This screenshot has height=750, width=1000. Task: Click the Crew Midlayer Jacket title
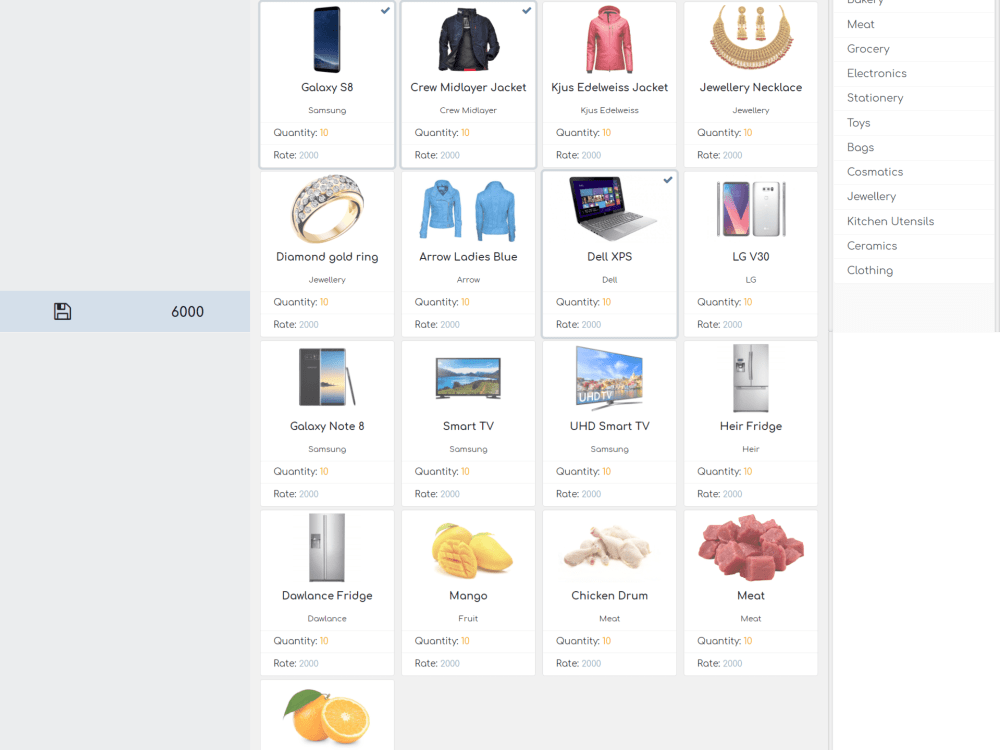468,87
